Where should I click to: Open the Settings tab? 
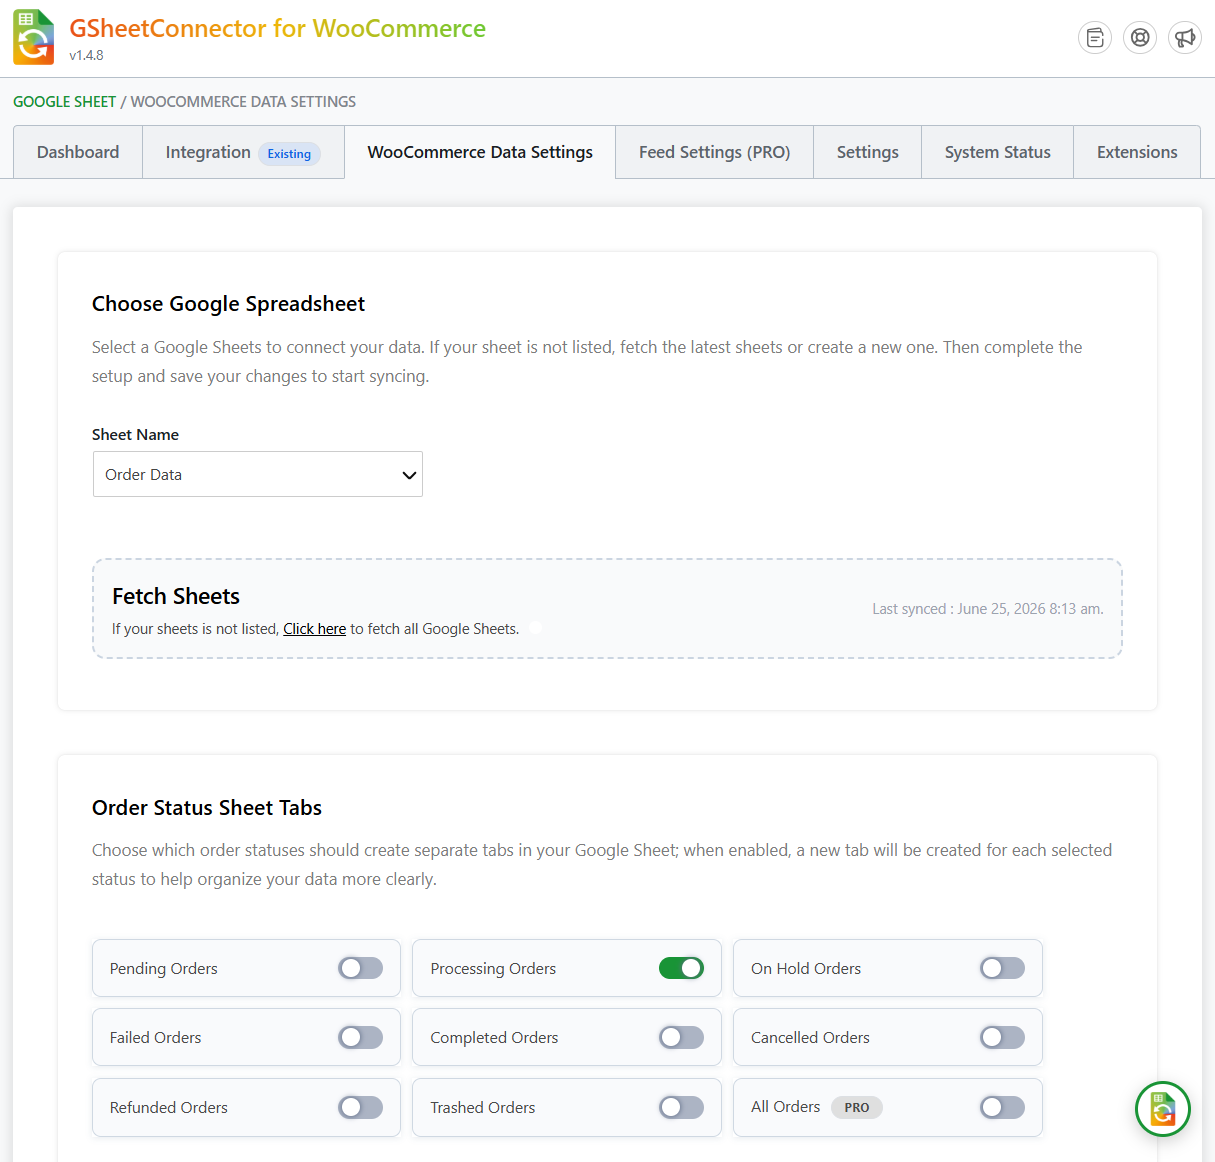tap(867, 152)
